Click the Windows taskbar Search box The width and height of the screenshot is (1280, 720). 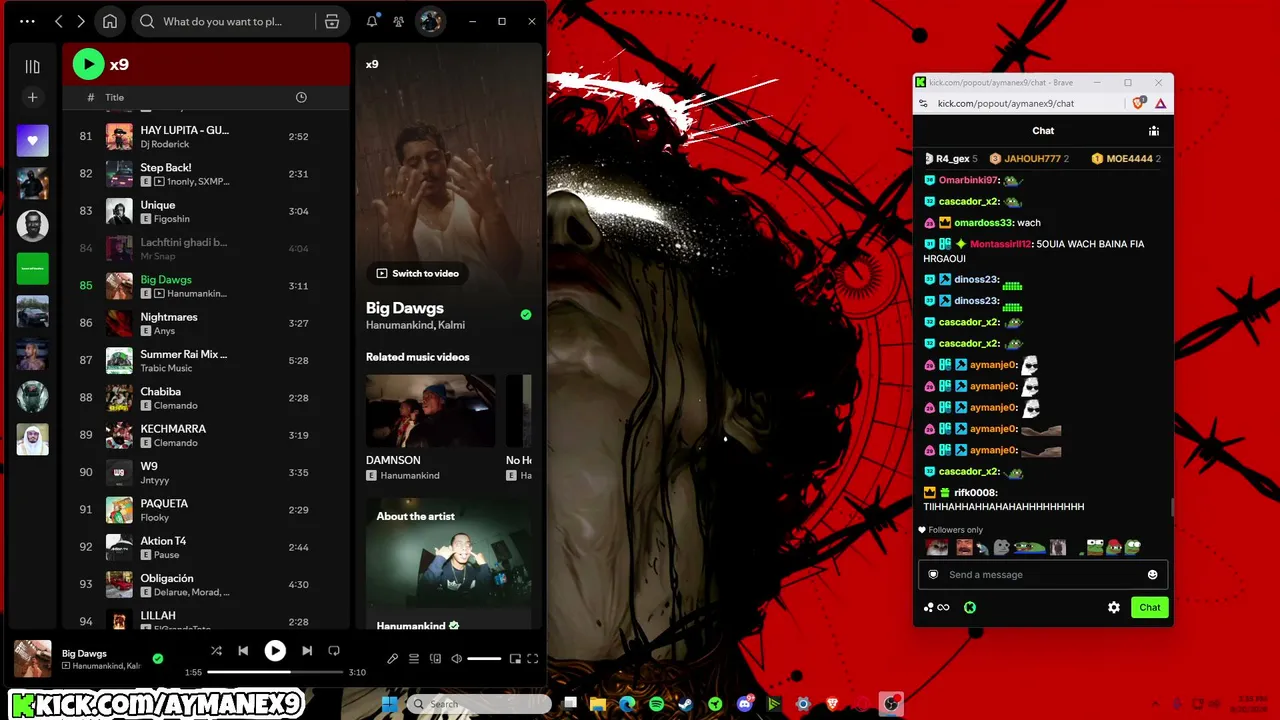coord(479,704)
